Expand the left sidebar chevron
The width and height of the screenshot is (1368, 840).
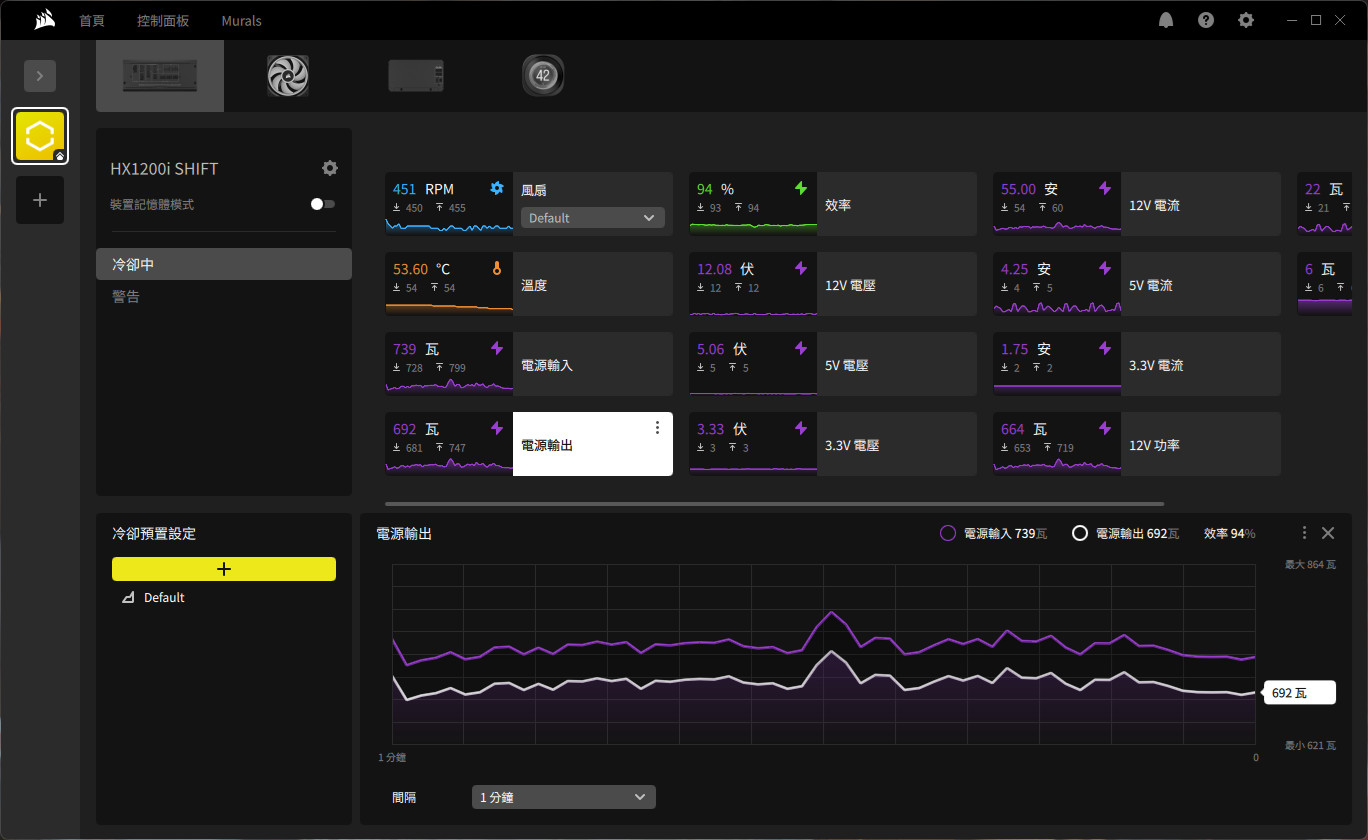coord(40,76)
